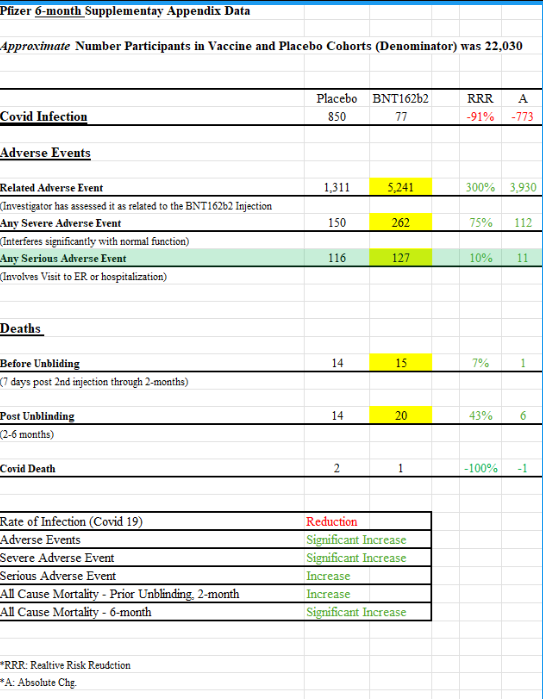The image size is (543, 699).
Task: Select 'All Cause Mortality - Prior Unblinding, 2-month'
Action: click(119, 594)
